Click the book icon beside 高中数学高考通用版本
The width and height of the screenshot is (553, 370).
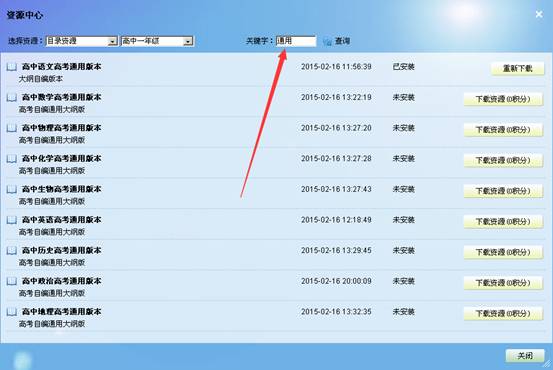(x=11, y=97)
